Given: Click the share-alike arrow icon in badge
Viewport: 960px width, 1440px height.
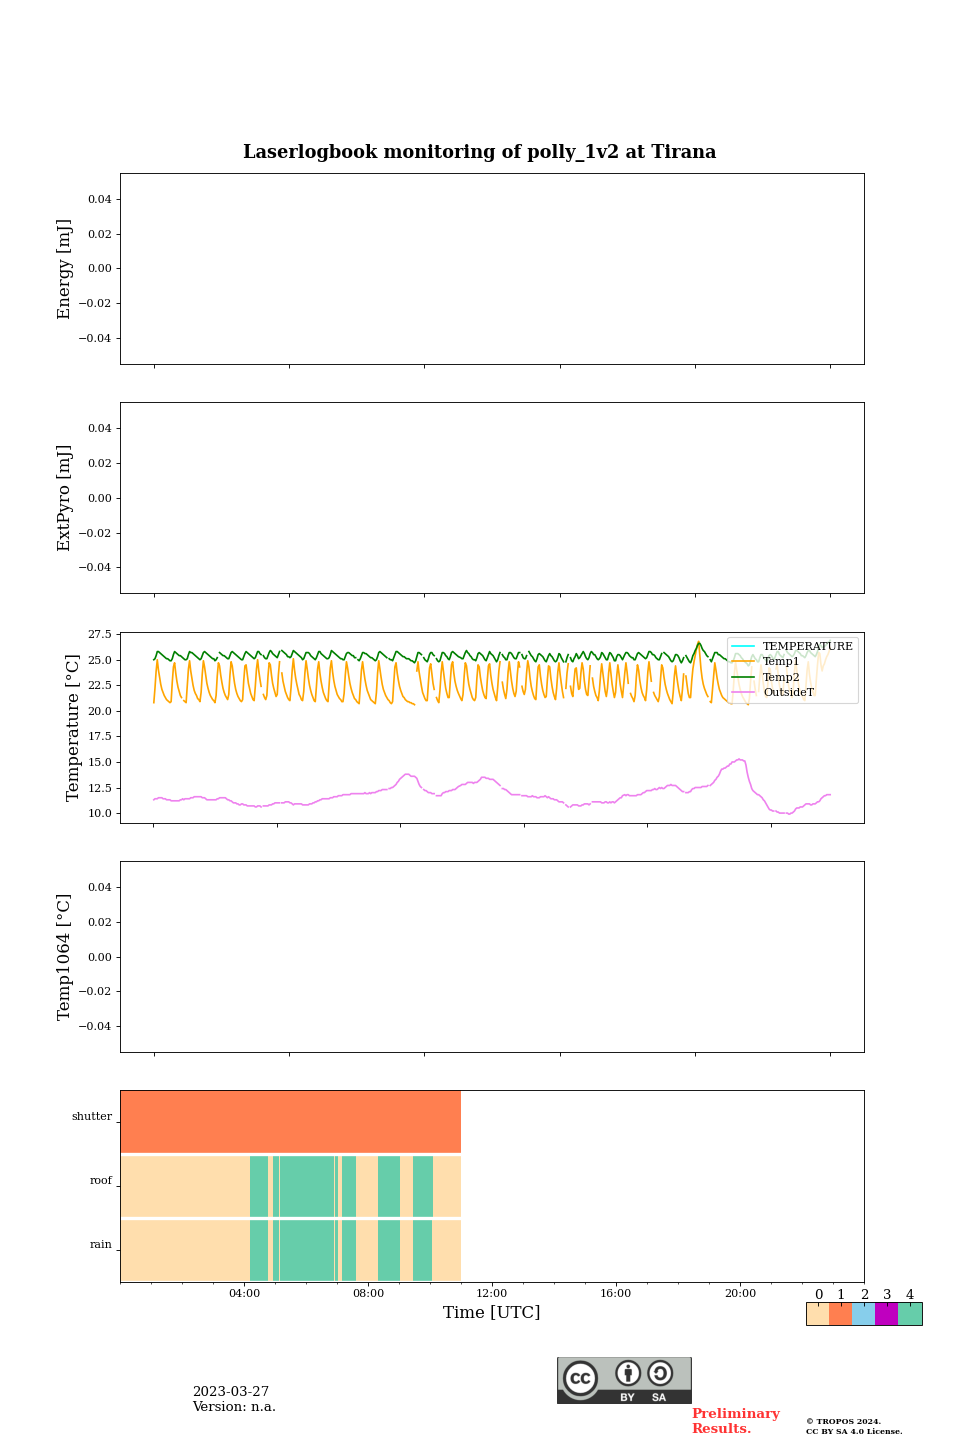Looking at the screenshot, I should click(660, 1373).
